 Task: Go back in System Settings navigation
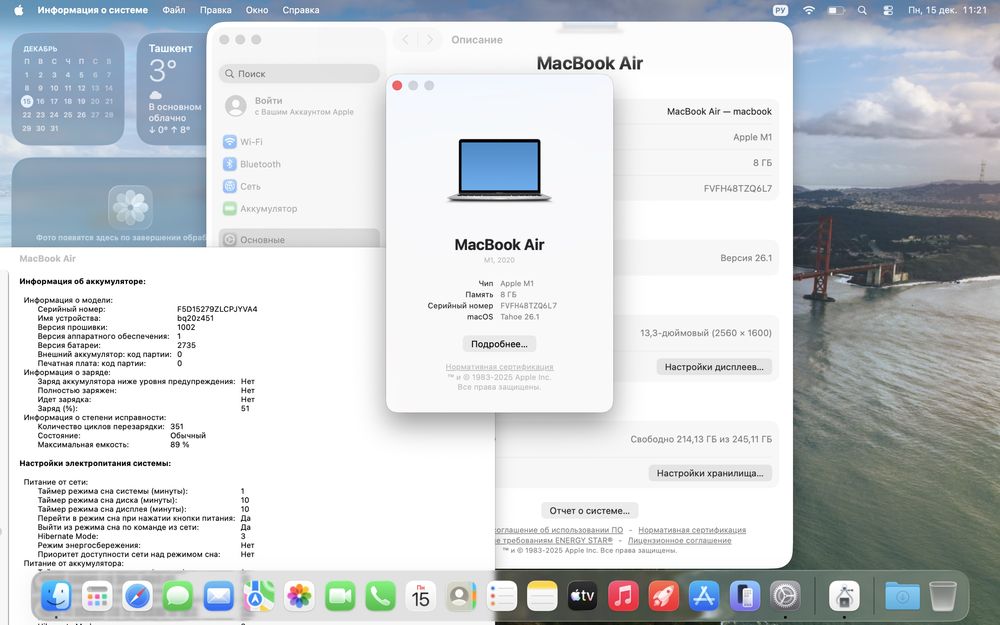[405, 40]
